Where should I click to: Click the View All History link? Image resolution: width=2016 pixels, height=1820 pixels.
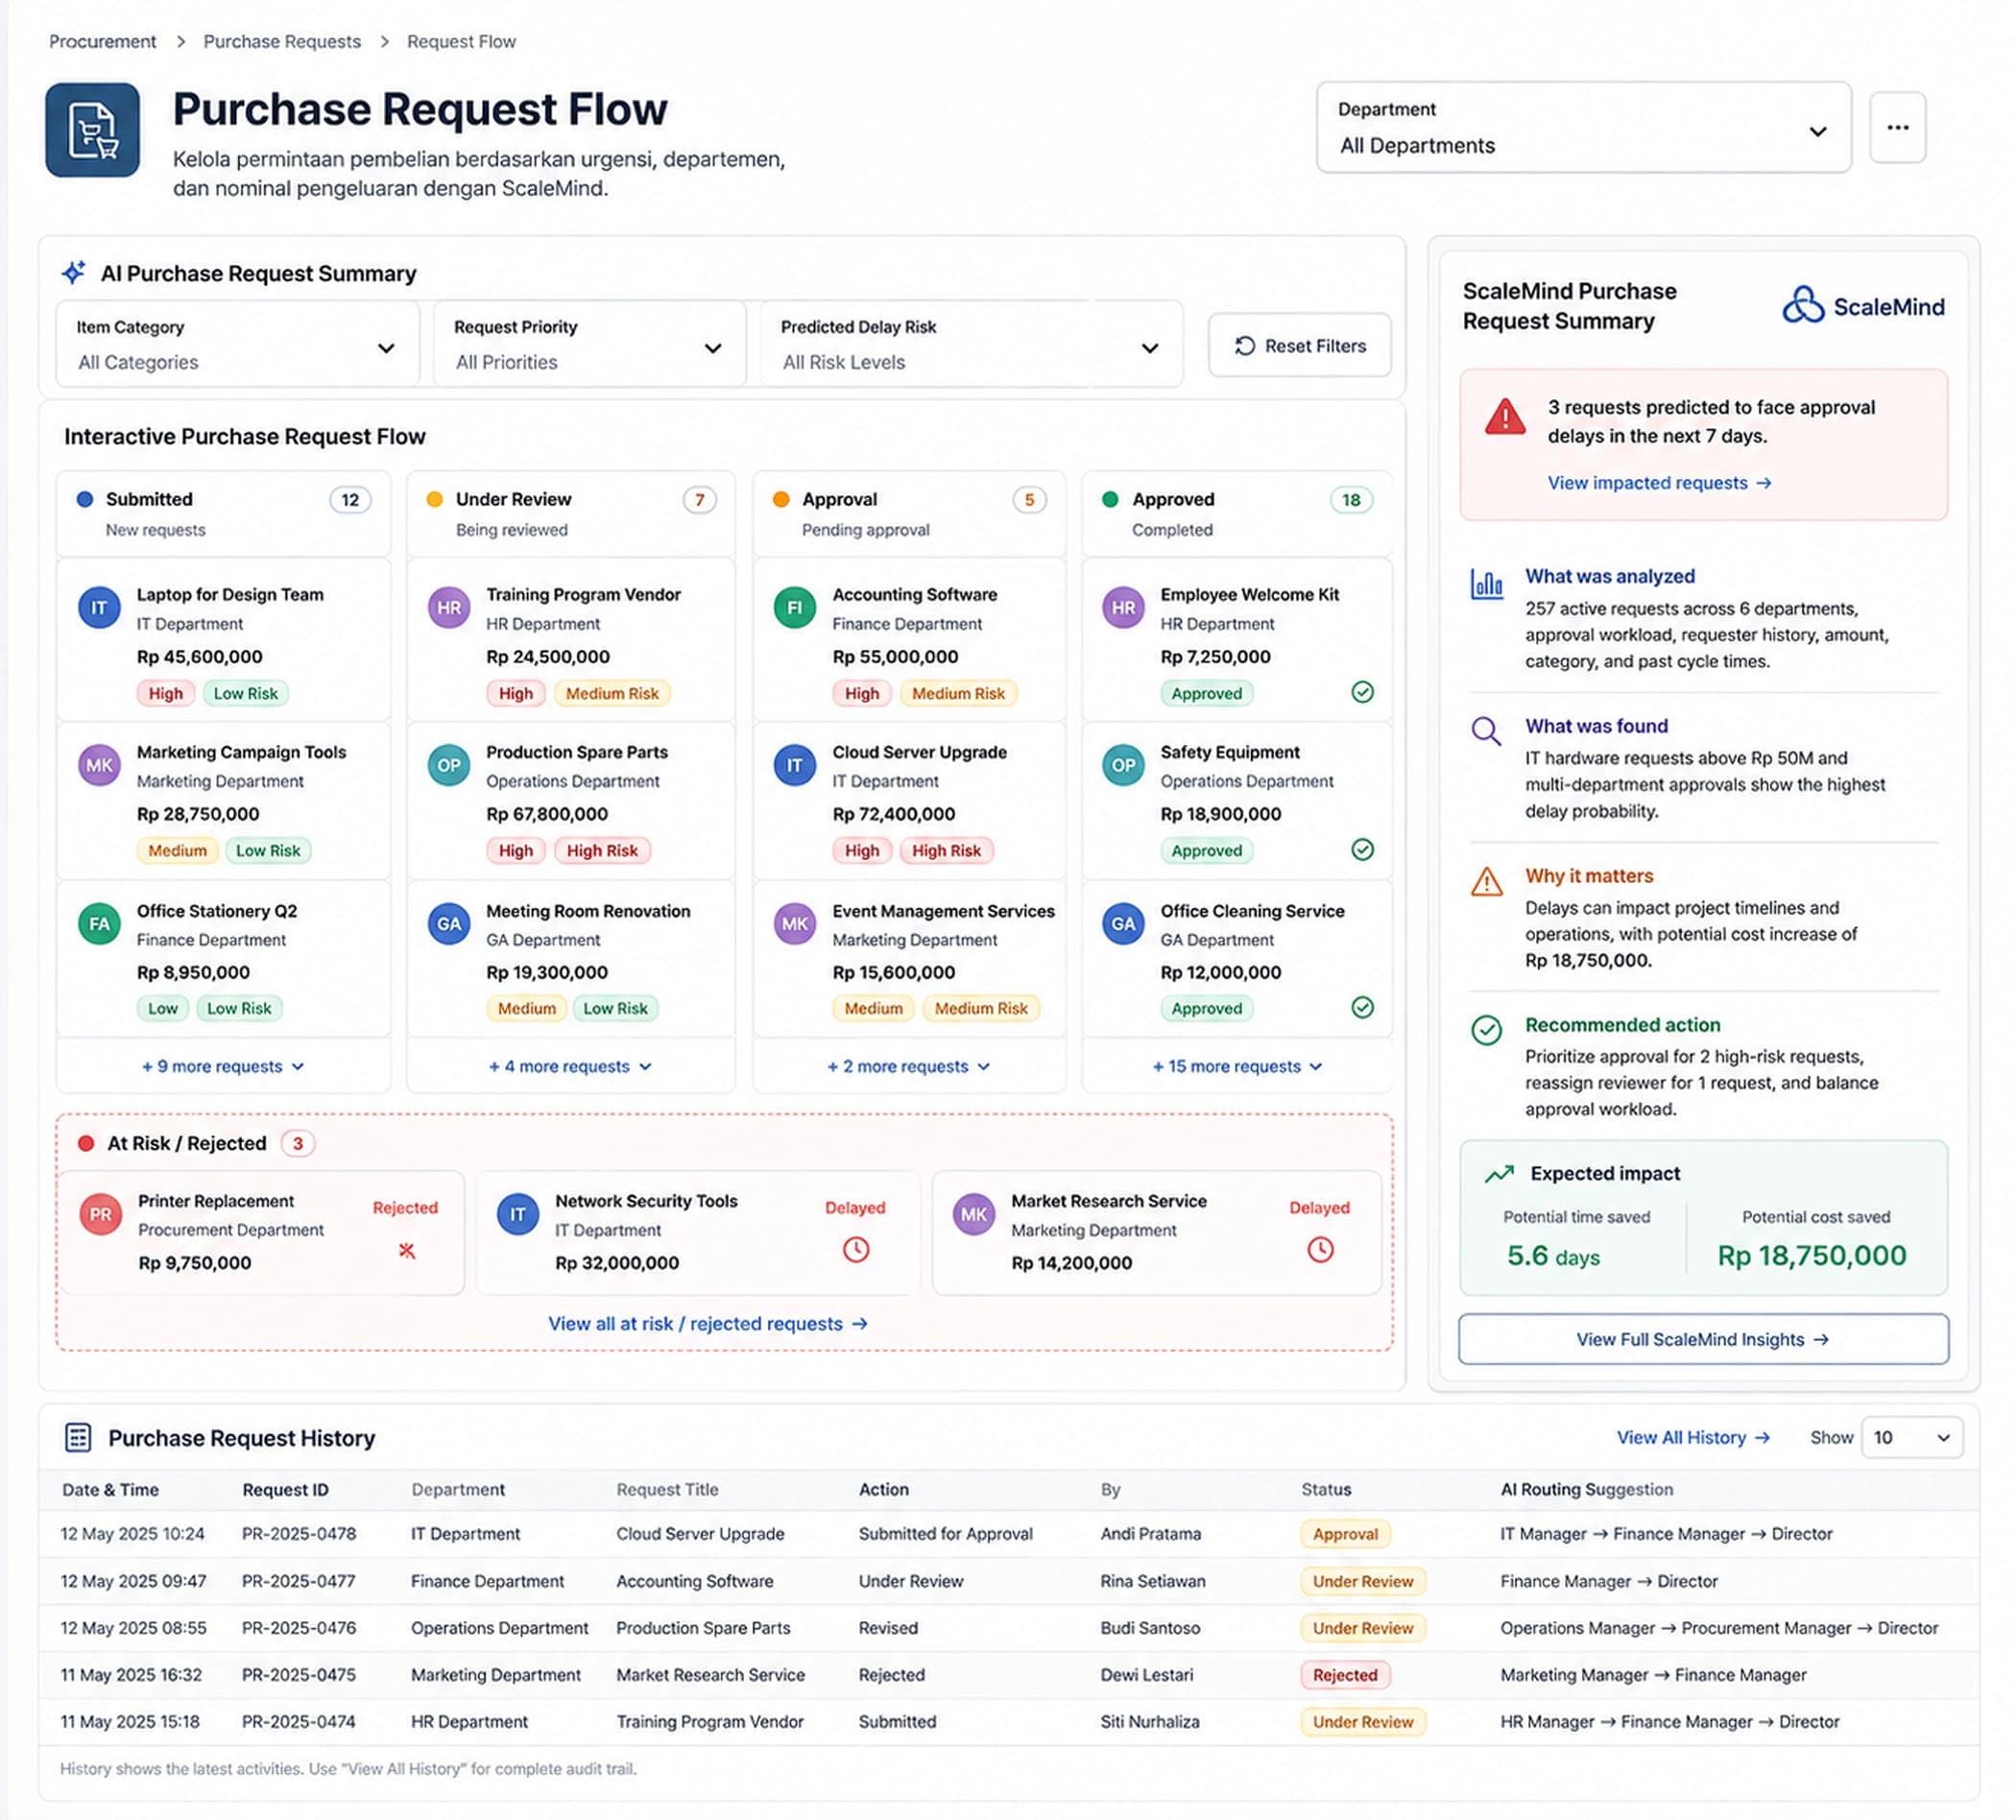click(1693, 1437)
